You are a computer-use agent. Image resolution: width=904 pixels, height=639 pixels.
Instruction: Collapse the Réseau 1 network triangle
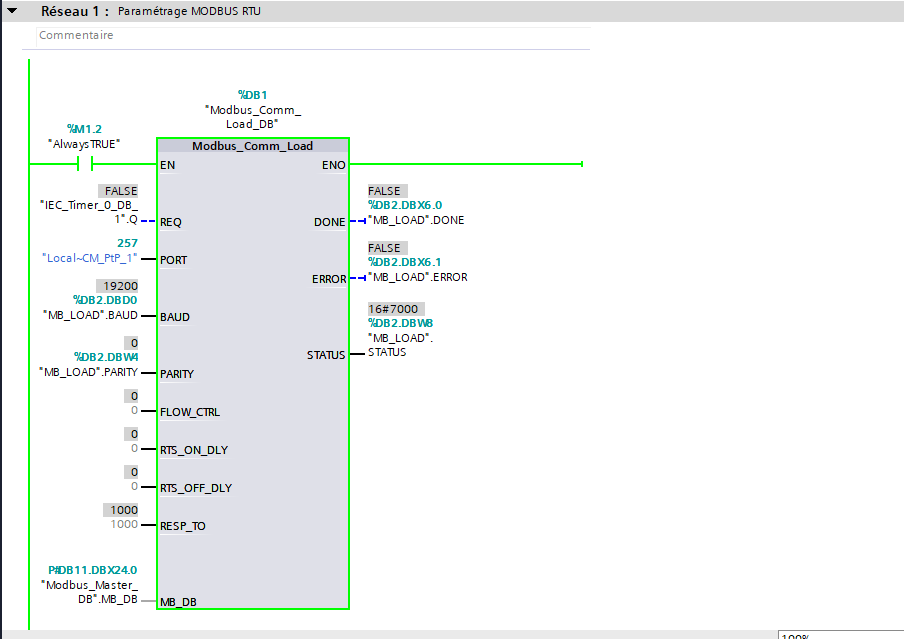pos(13,12)
